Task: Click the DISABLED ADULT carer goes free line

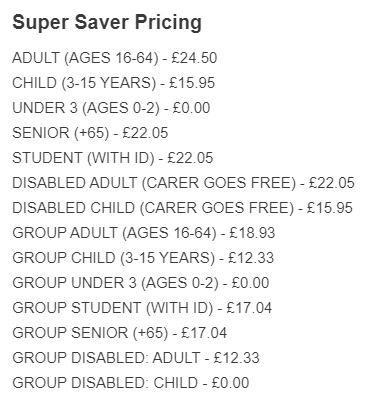Action: click(183, 183)
